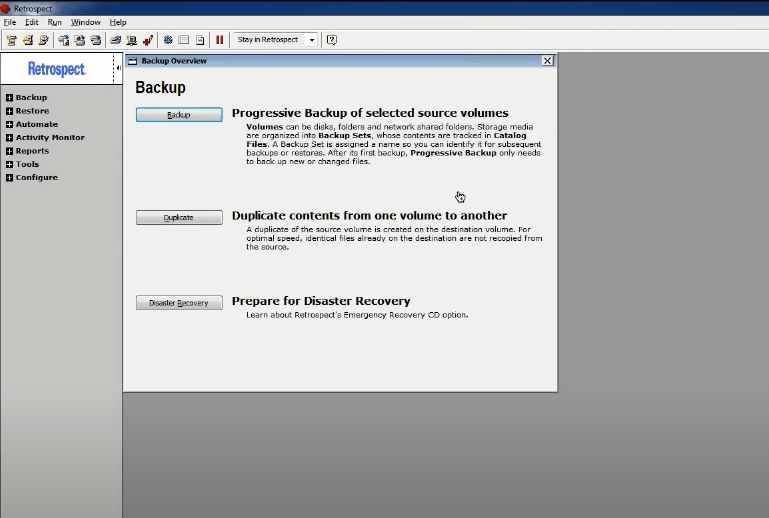Select Activity Monitor in the sidebar
Viewport: 769px width, 518px height.
pyautogui.click(x=50, y=137)
